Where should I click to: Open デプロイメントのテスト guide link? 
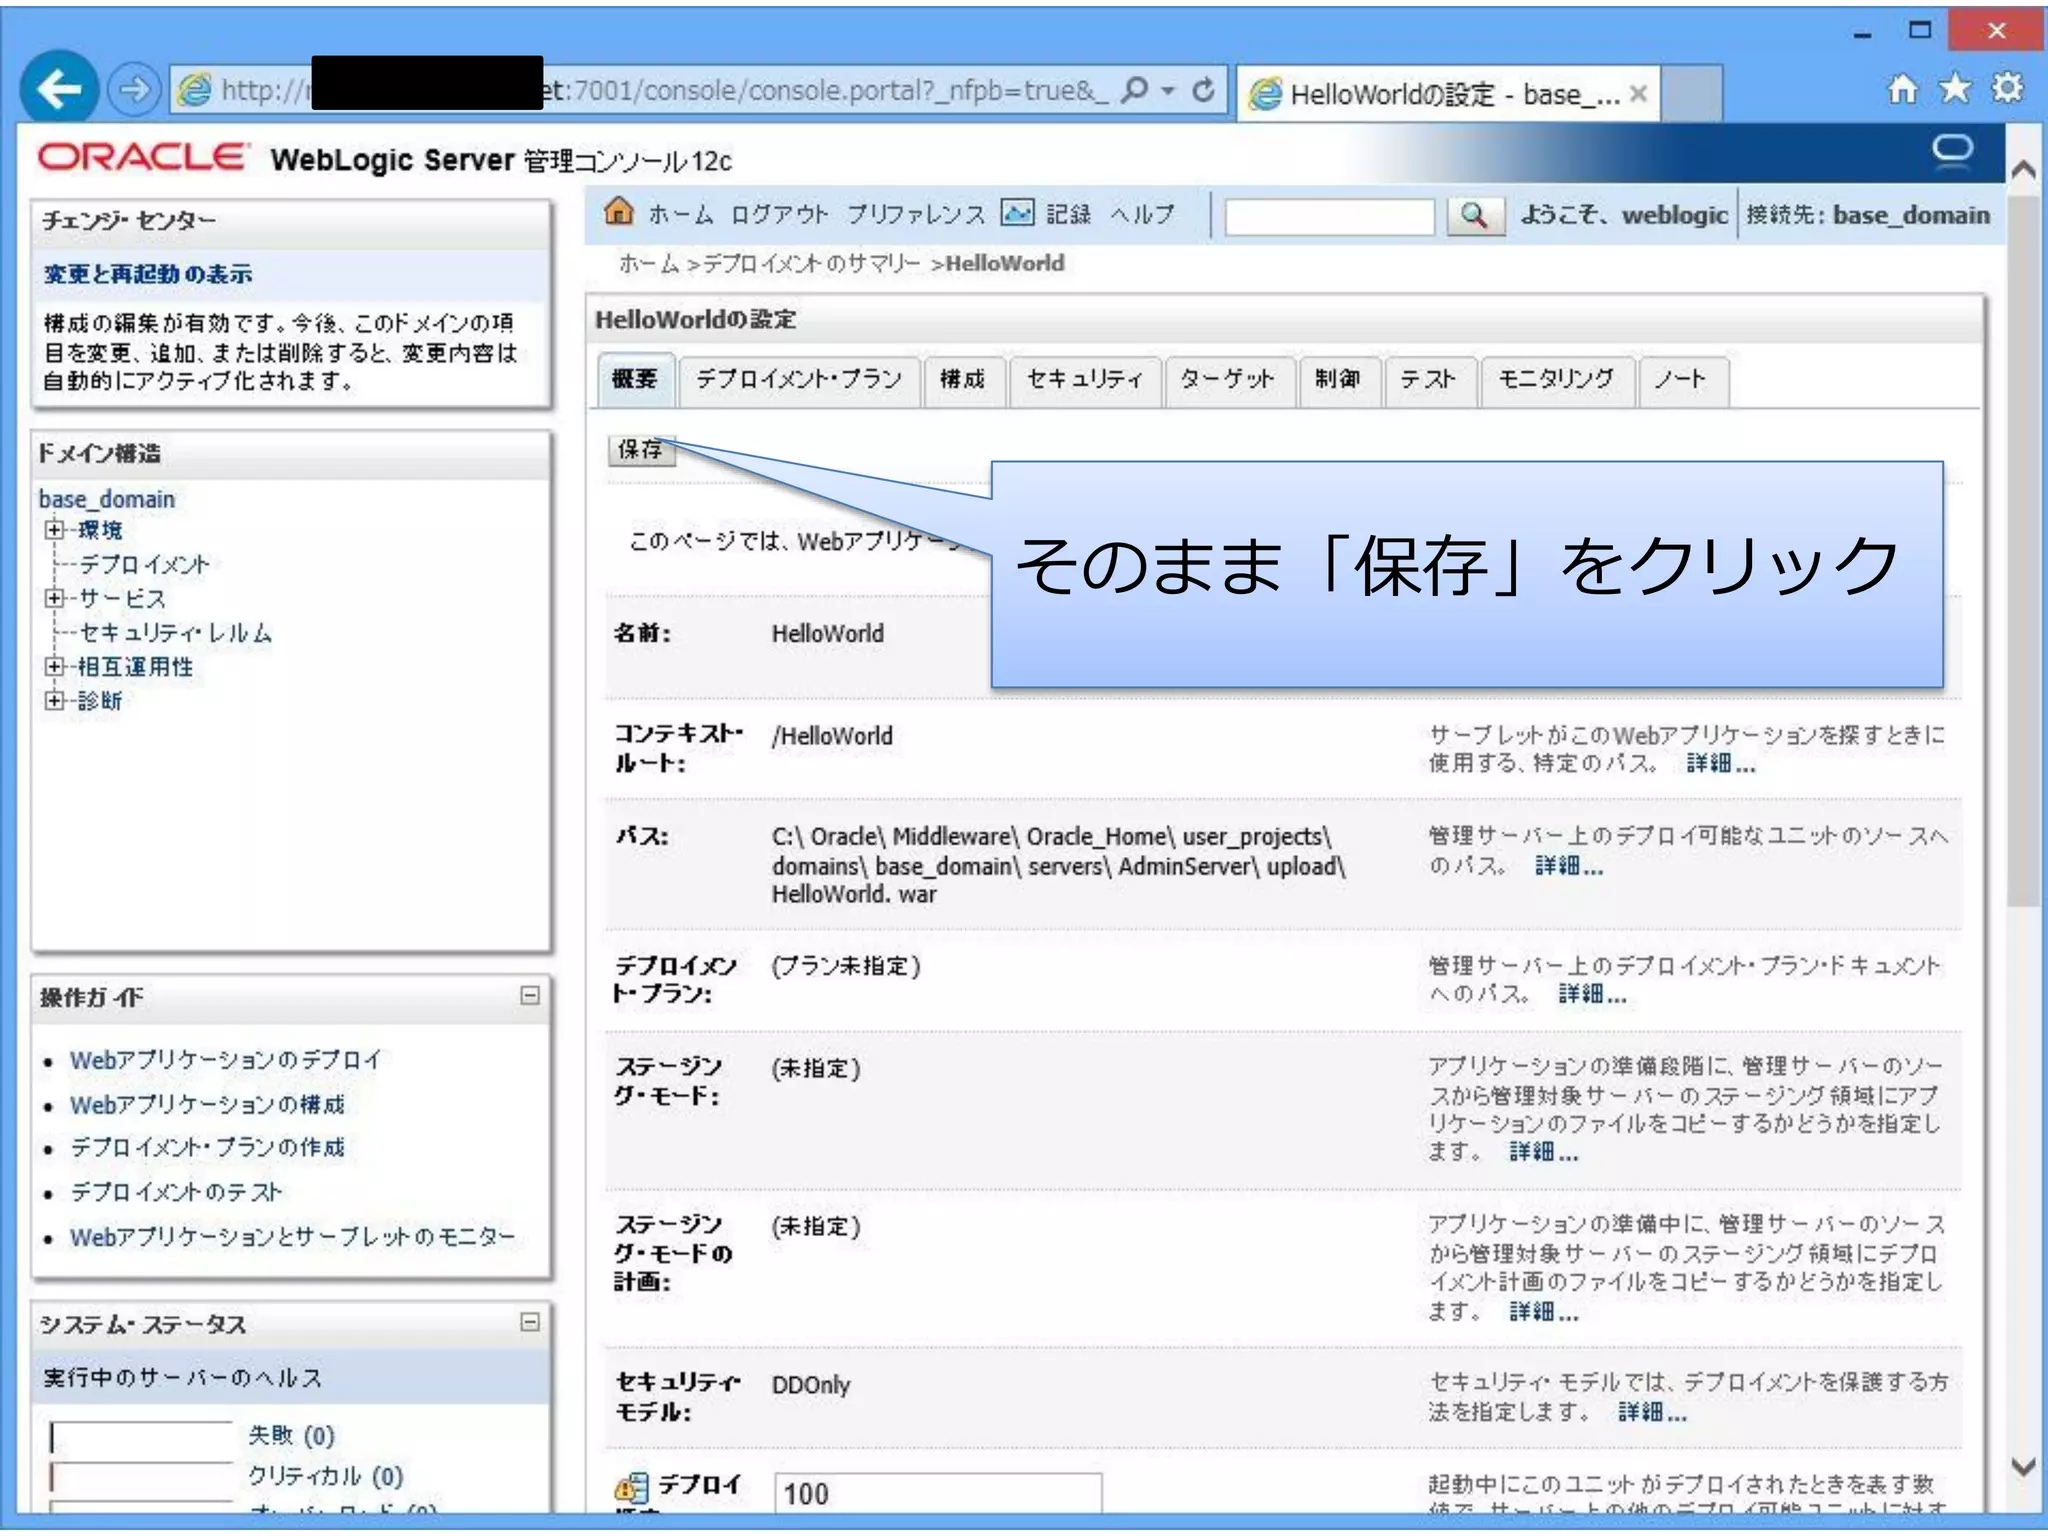point(176,1192)
